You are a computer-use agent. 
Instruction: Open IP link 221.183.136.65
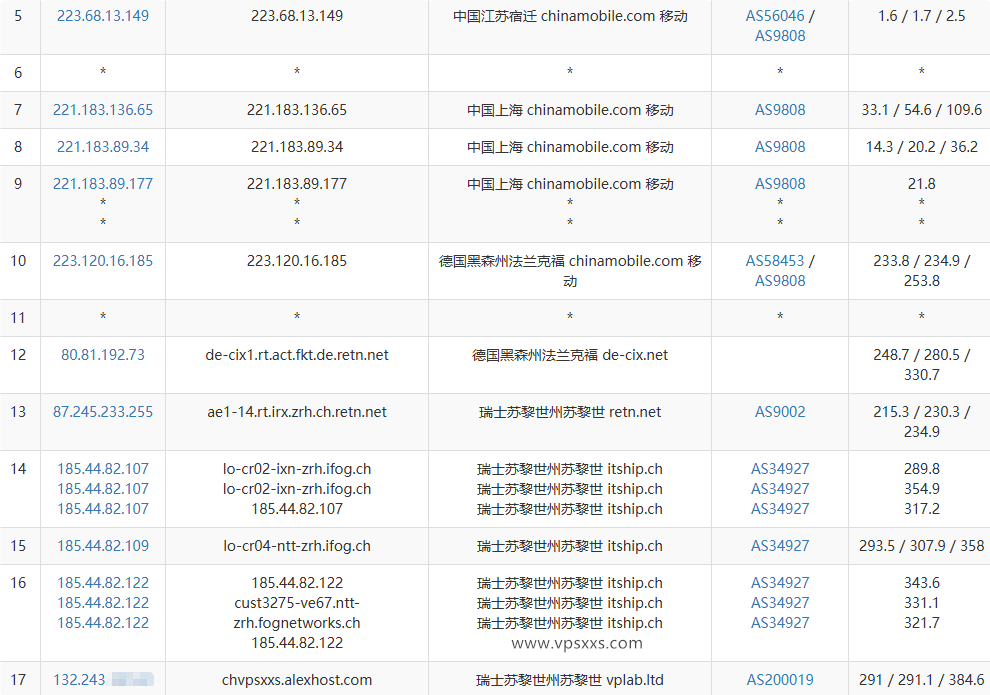[x=103, y=110]
